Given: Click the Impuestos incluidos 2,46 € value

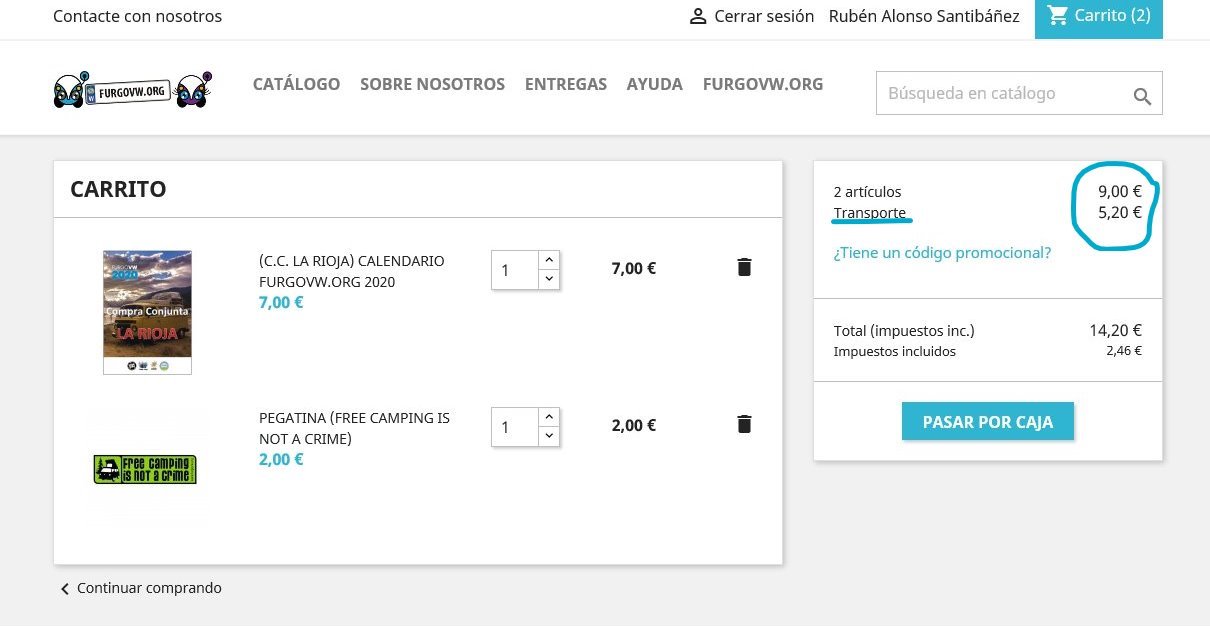Looking at the screenshot, I should click(1124, 351).
